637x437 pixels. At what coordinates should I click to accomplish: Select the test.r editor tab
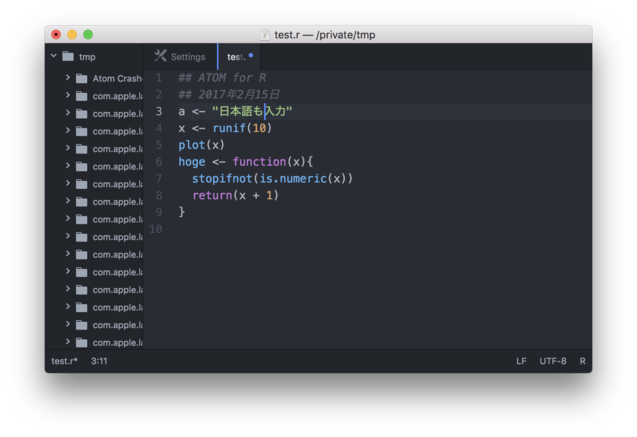[x=236, y=57]
